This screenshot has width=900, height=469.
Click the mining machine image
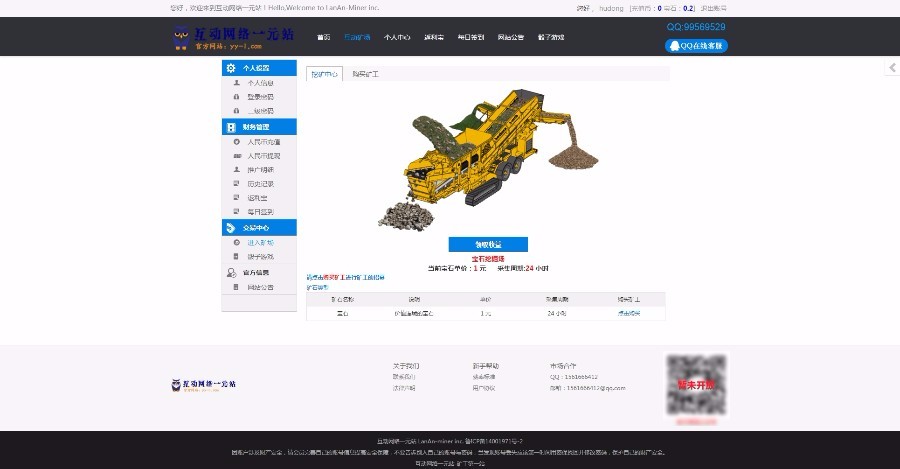pyautogui.click(x=488, y=160)
